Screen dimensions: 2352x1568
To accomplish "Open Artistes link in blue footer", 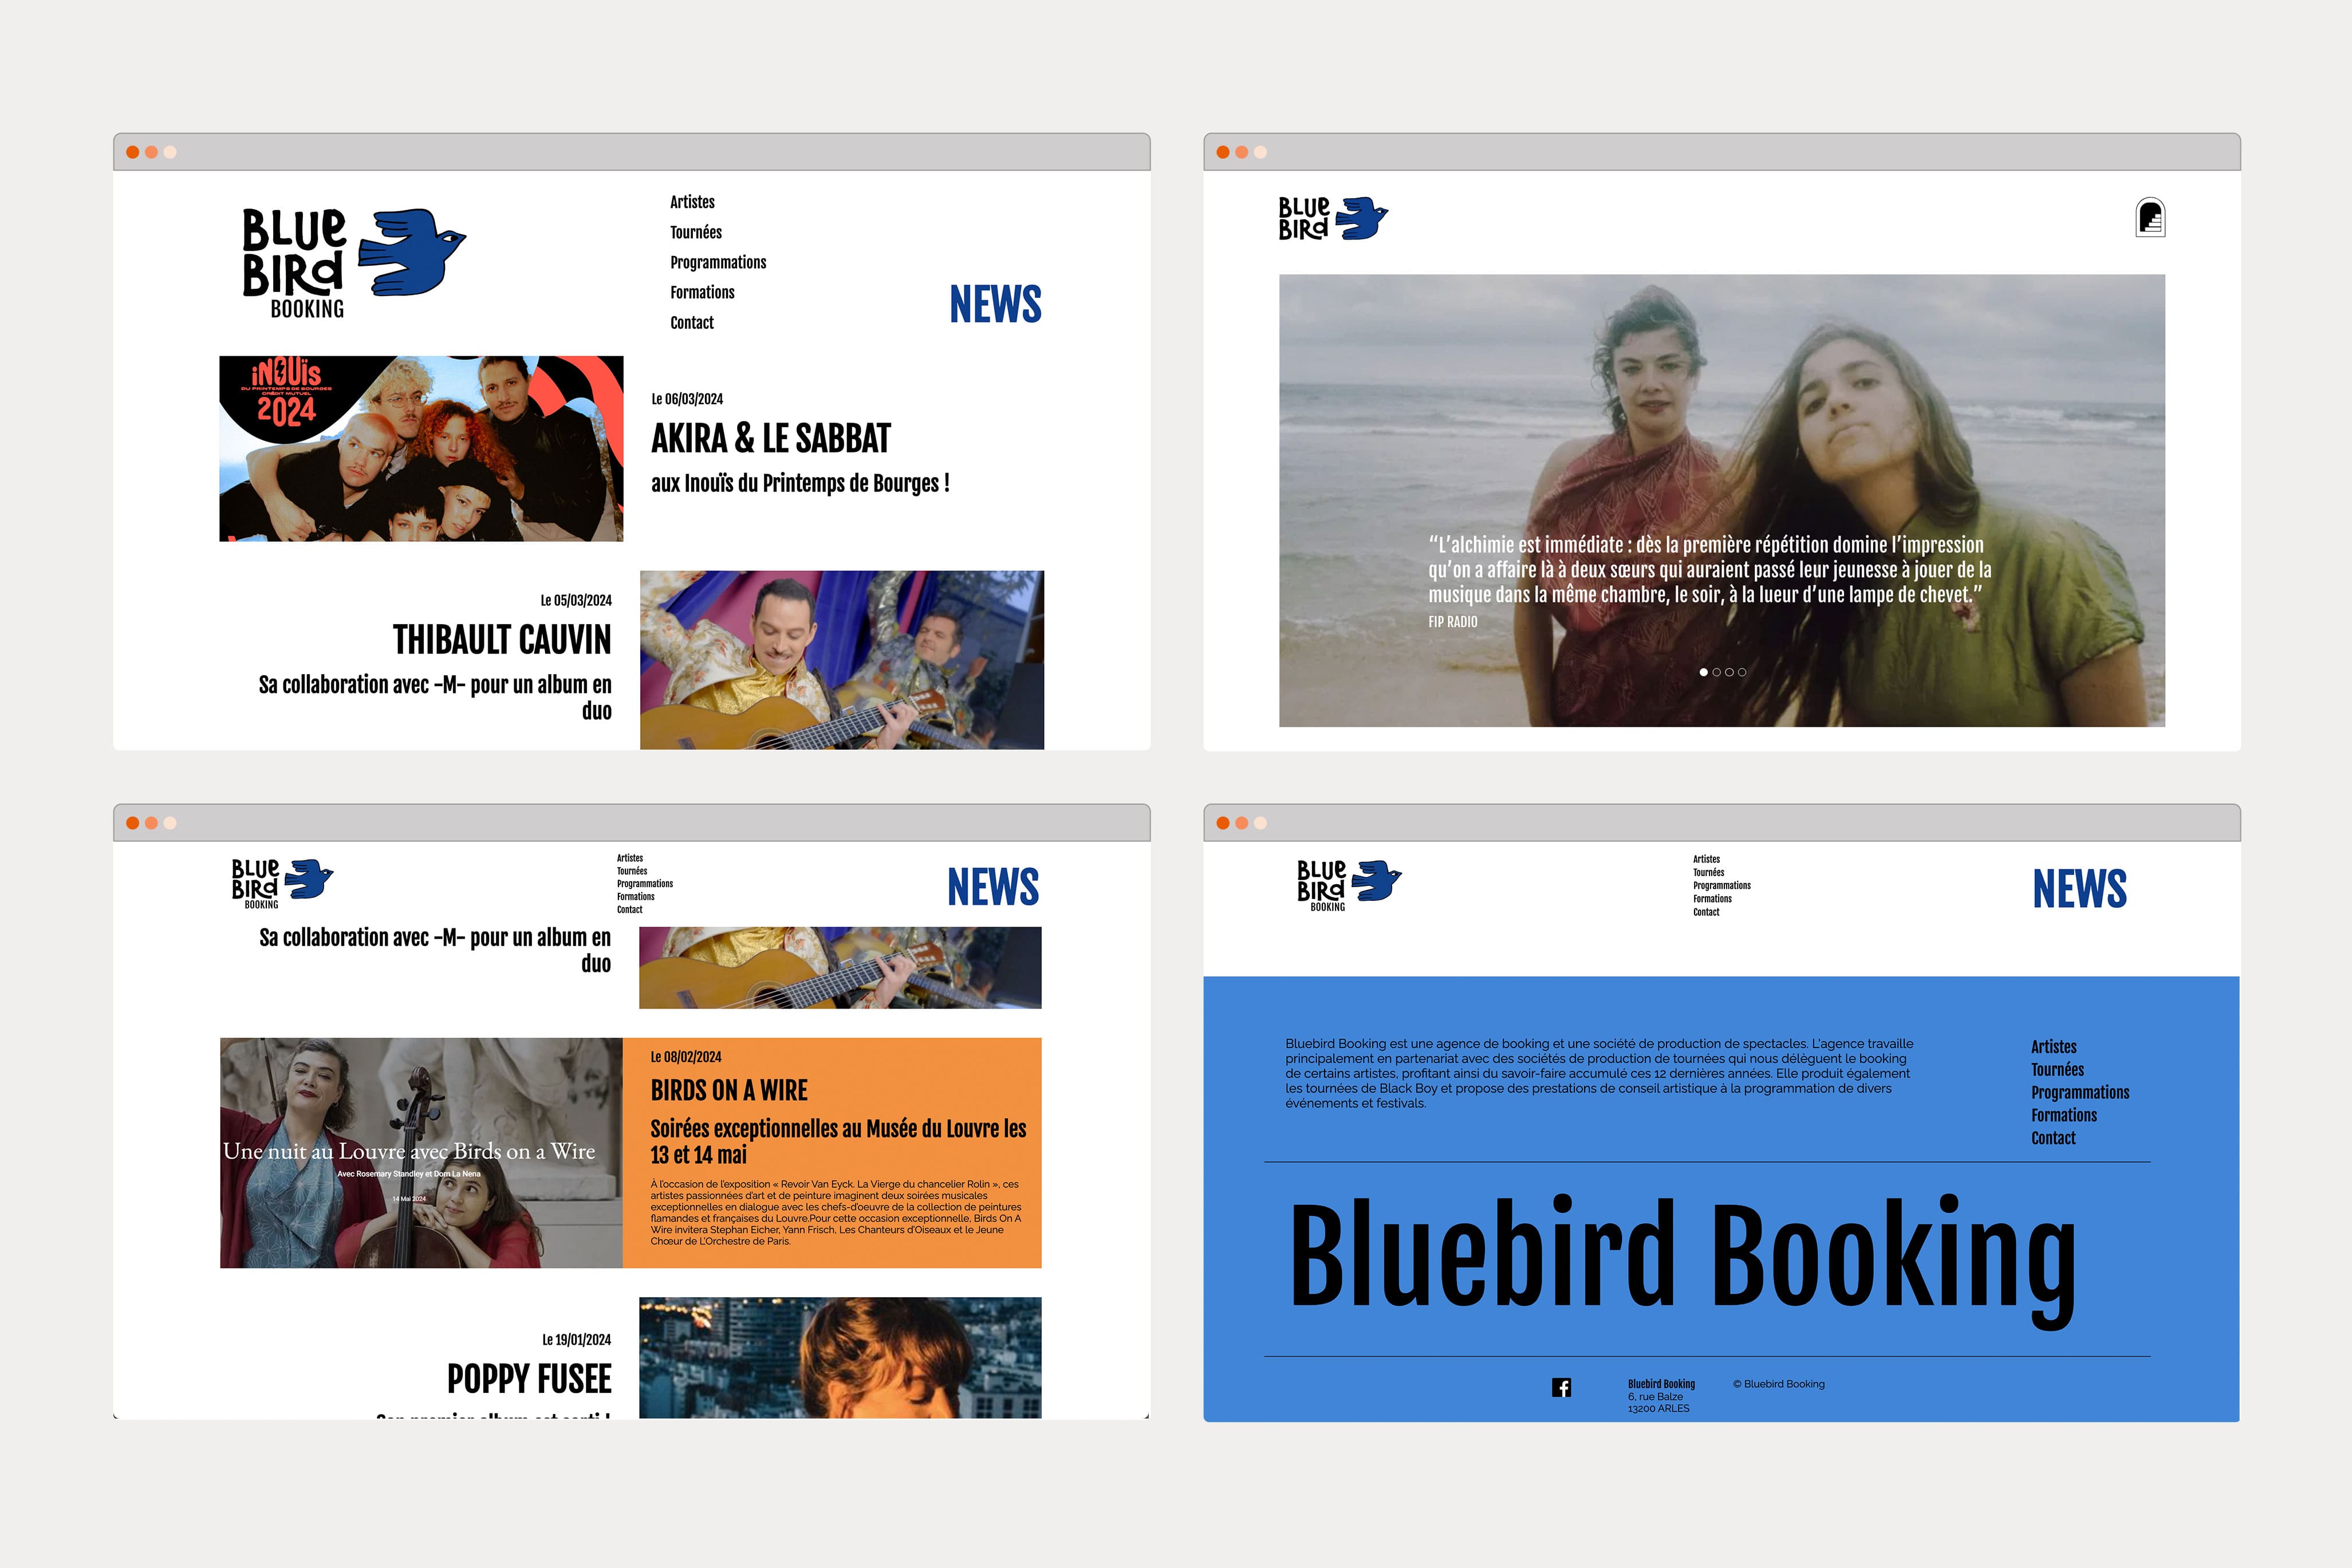I will pyautogui.click(x=2054, y=1047).
